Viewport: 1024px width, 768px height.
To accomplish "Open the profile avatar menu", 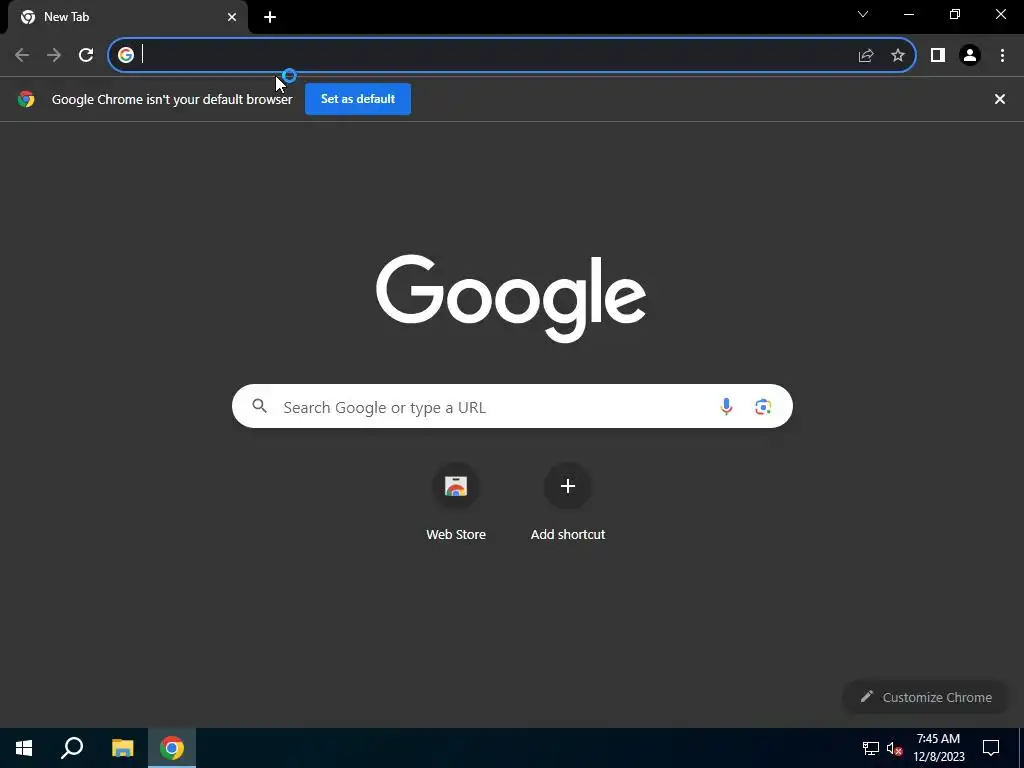I will [x=970, y=56].
